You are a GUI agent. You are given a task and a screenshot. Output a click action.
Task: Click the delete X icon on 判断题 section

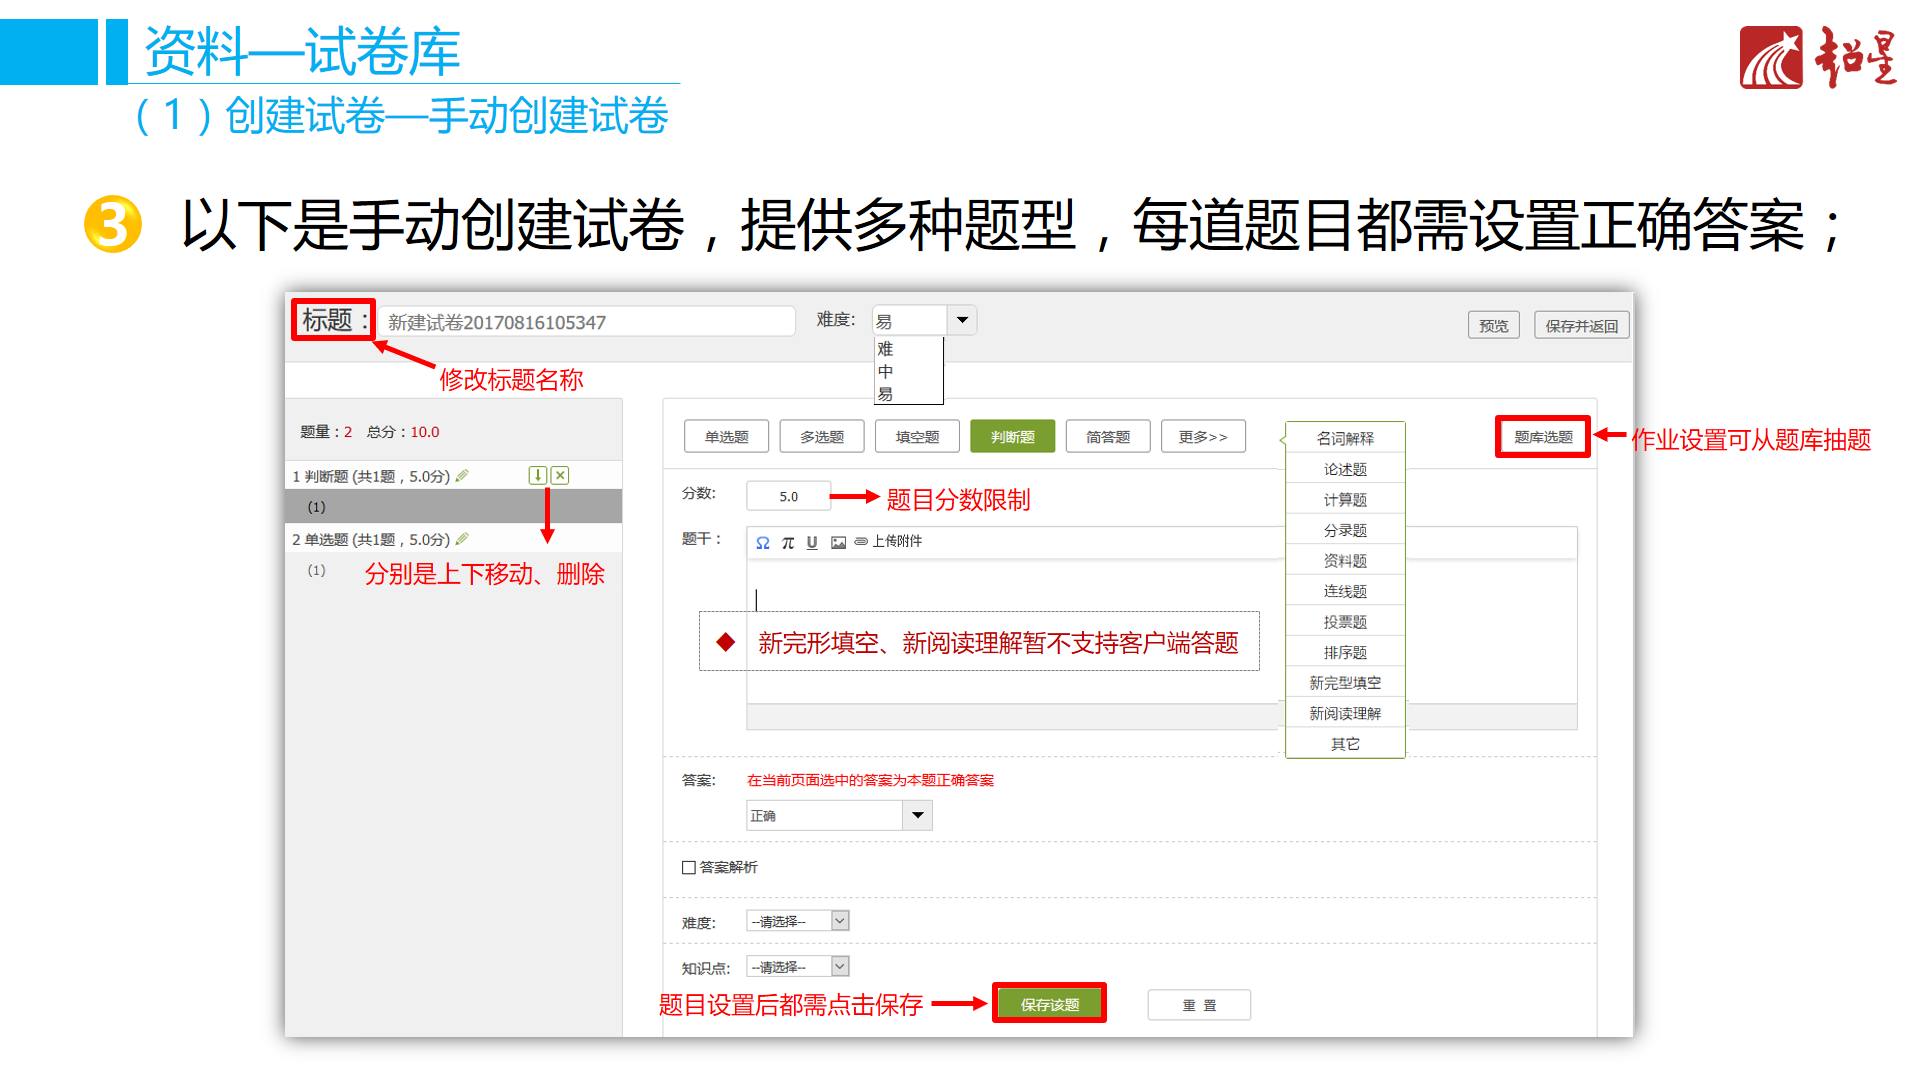point(560,476)
